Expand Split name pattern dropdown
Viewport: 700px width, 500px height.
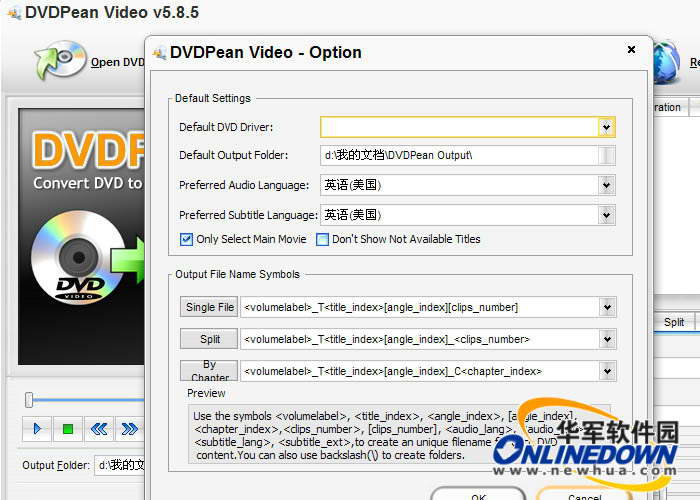607,339
